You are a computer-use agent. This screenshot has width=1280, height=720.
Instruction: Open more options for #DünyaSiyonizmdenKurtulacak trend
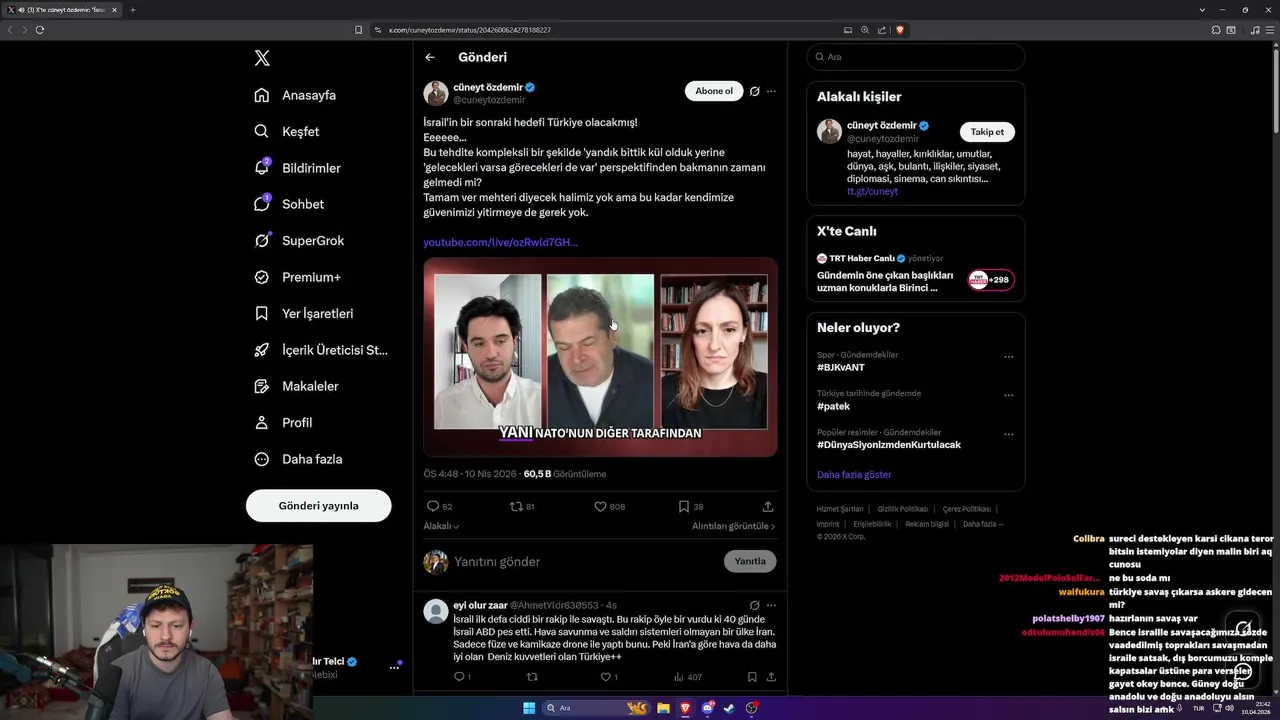pos(1008,434)
